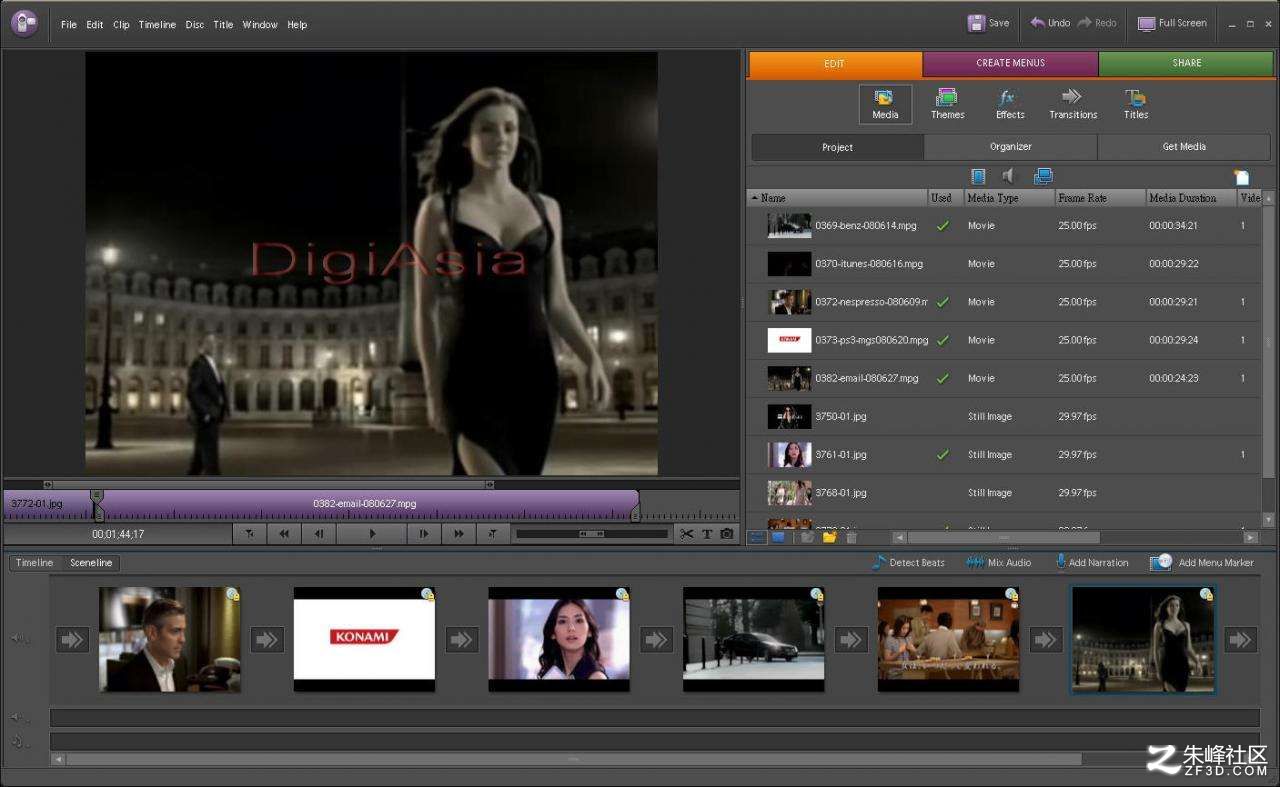Click the Premiere Elements app logo

(x=24, y=23)
